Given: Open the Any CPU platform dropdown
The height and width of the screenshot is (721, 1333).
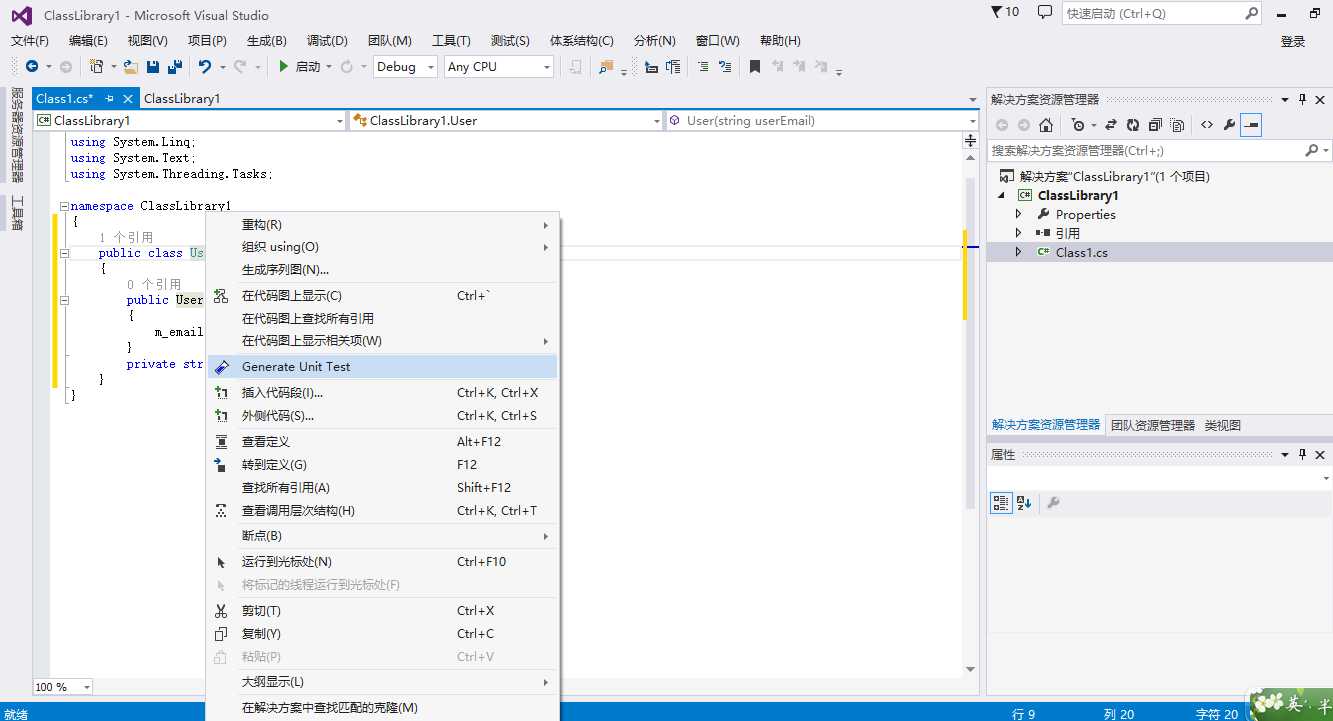Looking at the screenshot, I should tap(499, 67).
